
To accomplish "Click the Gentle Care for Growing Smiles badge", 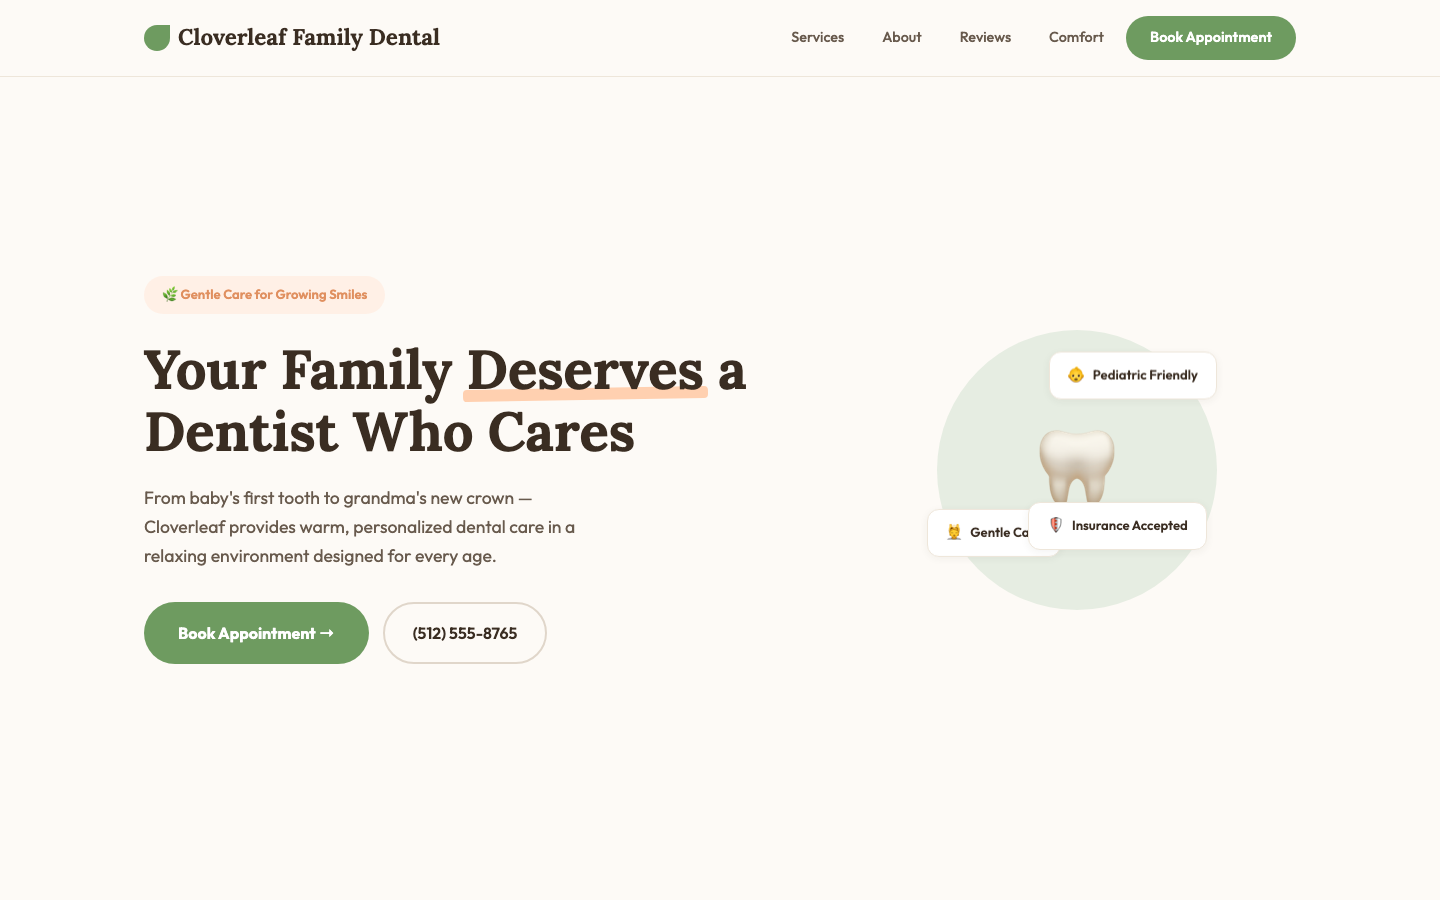I will coord(264,294).
